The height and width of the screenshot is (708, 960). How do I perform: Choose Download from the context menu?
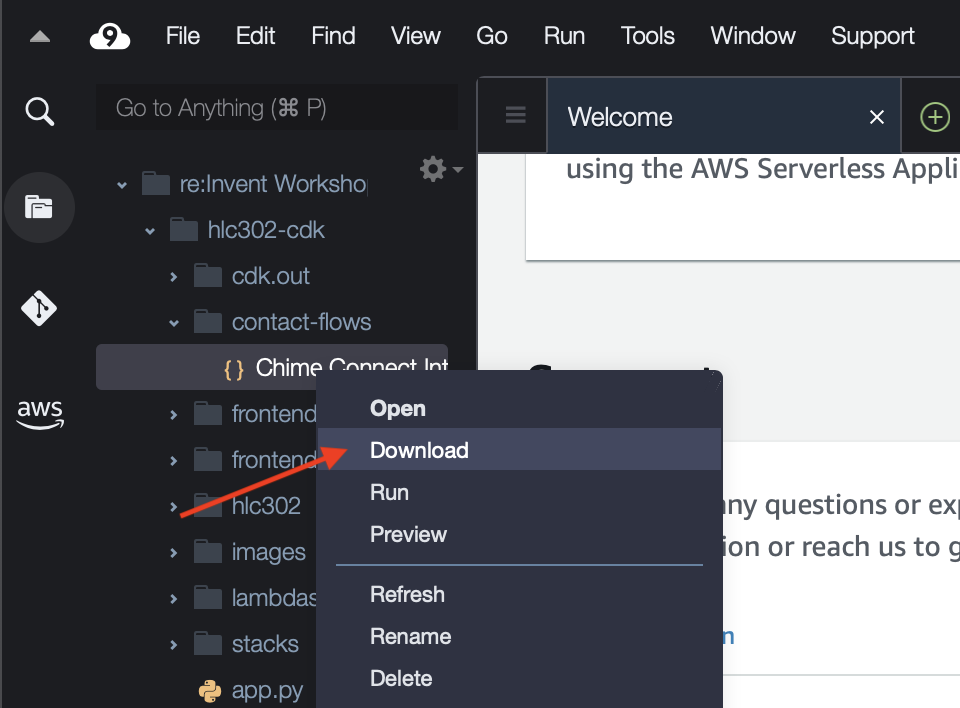tap(519, 450)
